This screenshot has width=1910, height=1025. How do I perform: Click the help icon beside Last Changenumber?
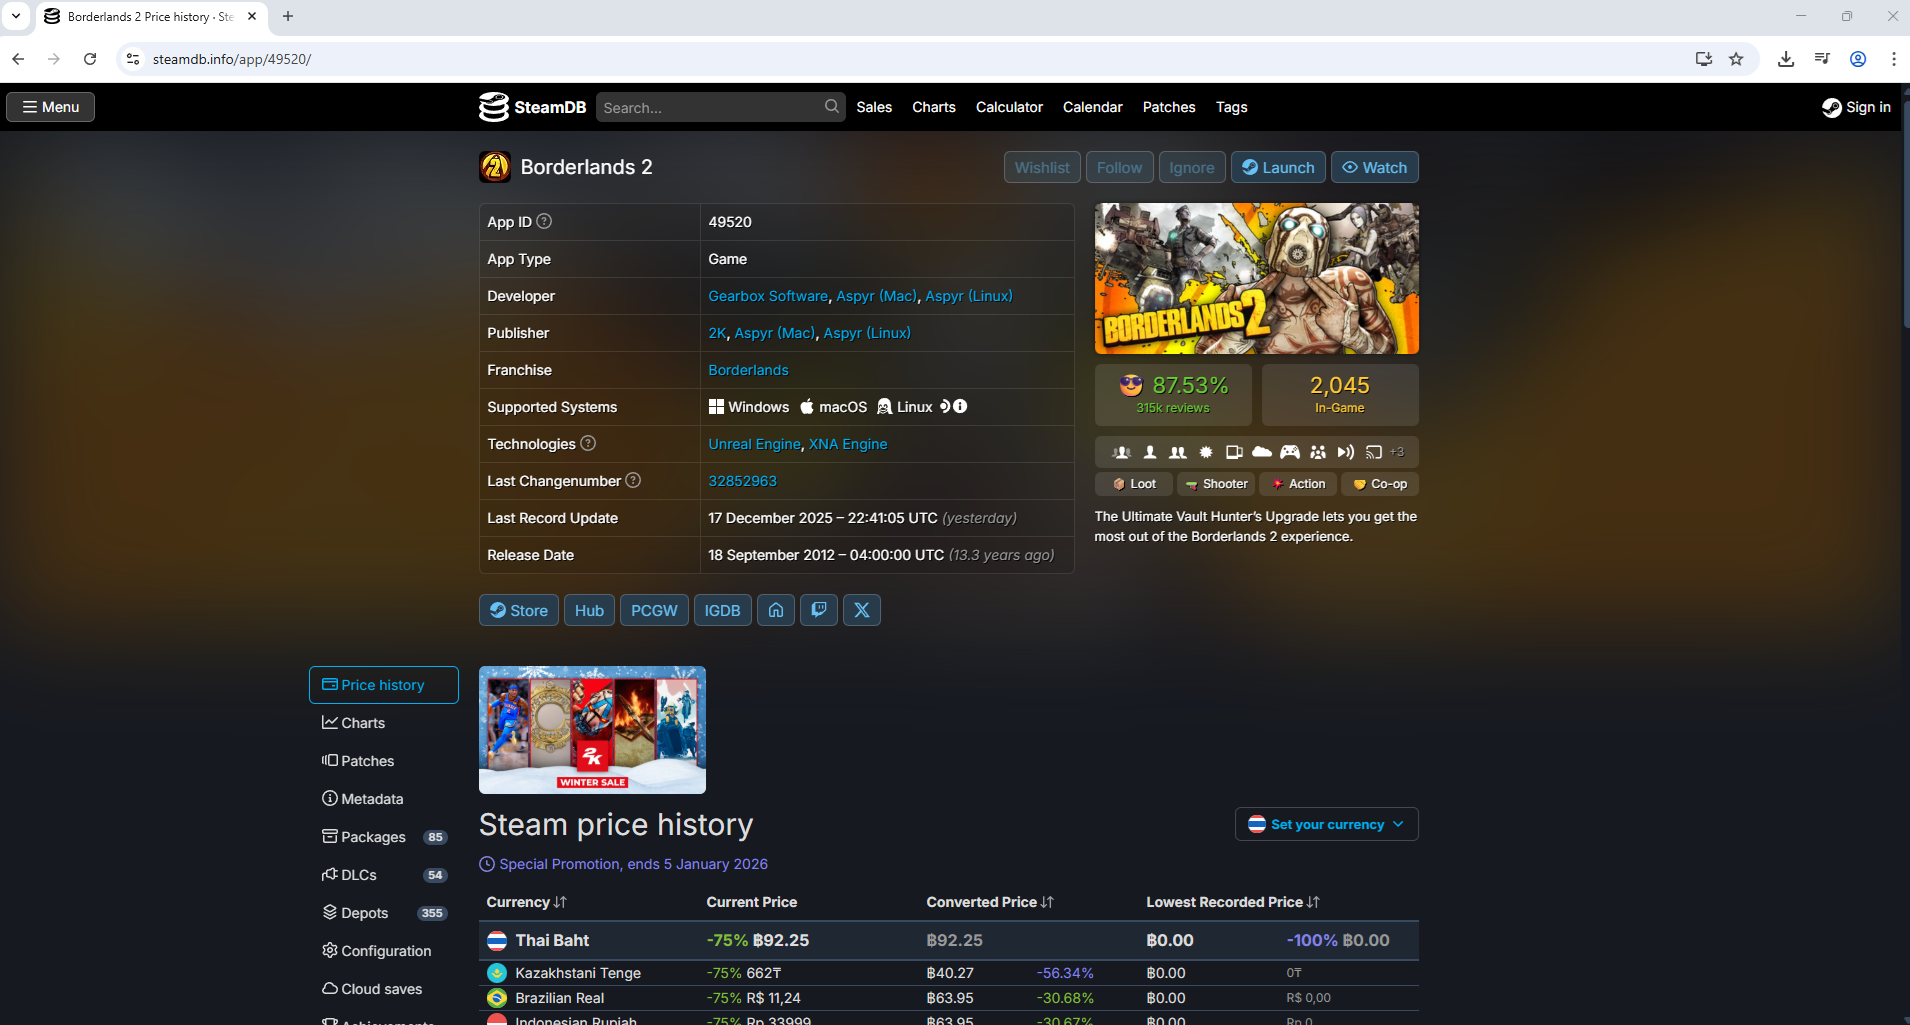click(633, 480)
